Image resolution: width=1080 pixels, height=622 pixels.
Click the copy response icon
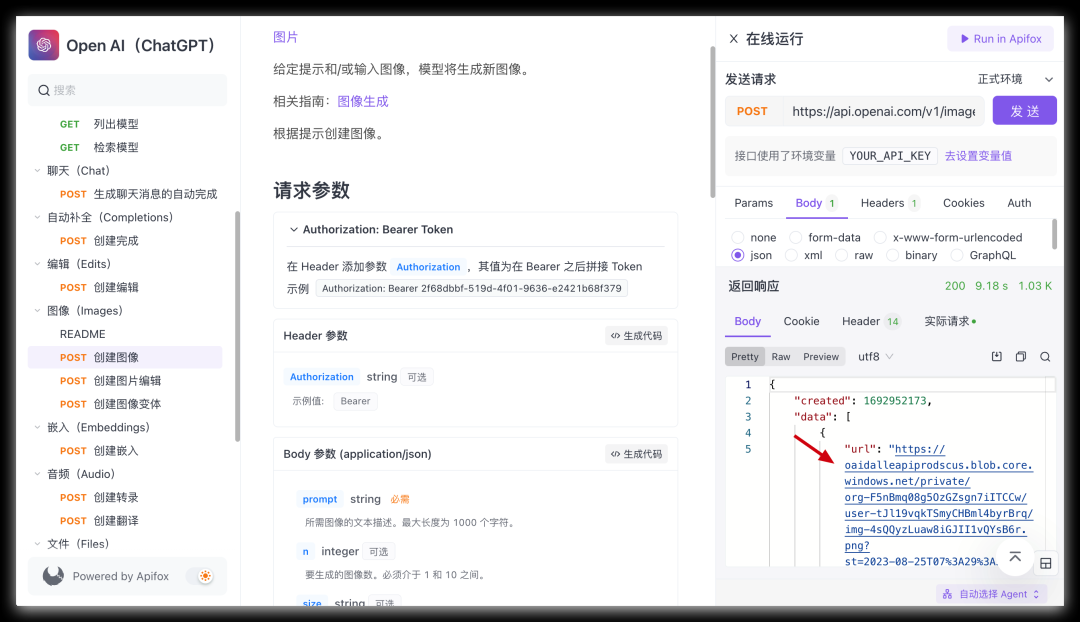point(1021,356)
